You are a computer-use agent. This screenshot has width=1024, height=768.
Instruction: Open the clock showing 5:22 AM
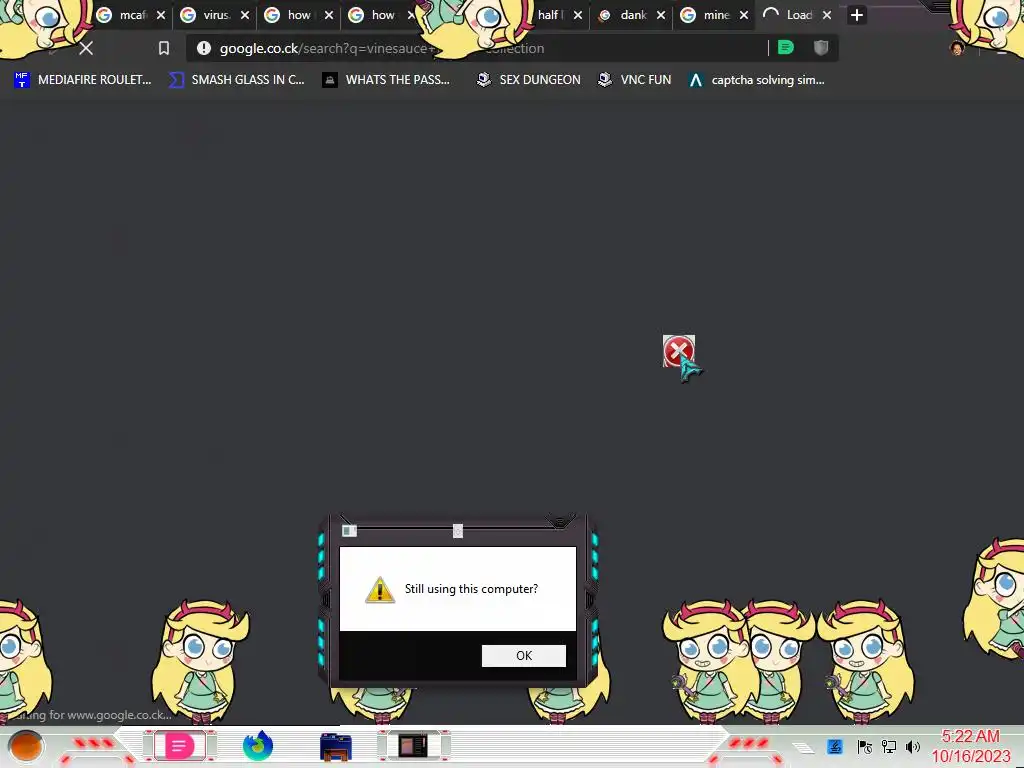pyautogui.click(x=970, y=746)
